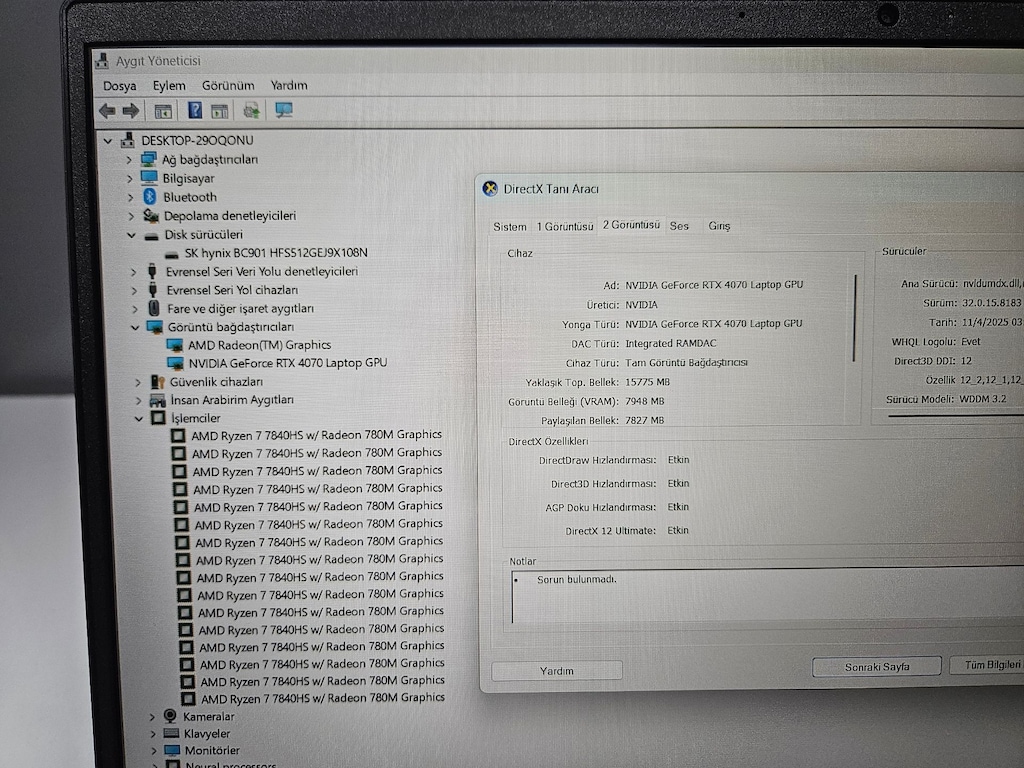
Task: Switch to the Ses tab
Action: click(679, 226)
